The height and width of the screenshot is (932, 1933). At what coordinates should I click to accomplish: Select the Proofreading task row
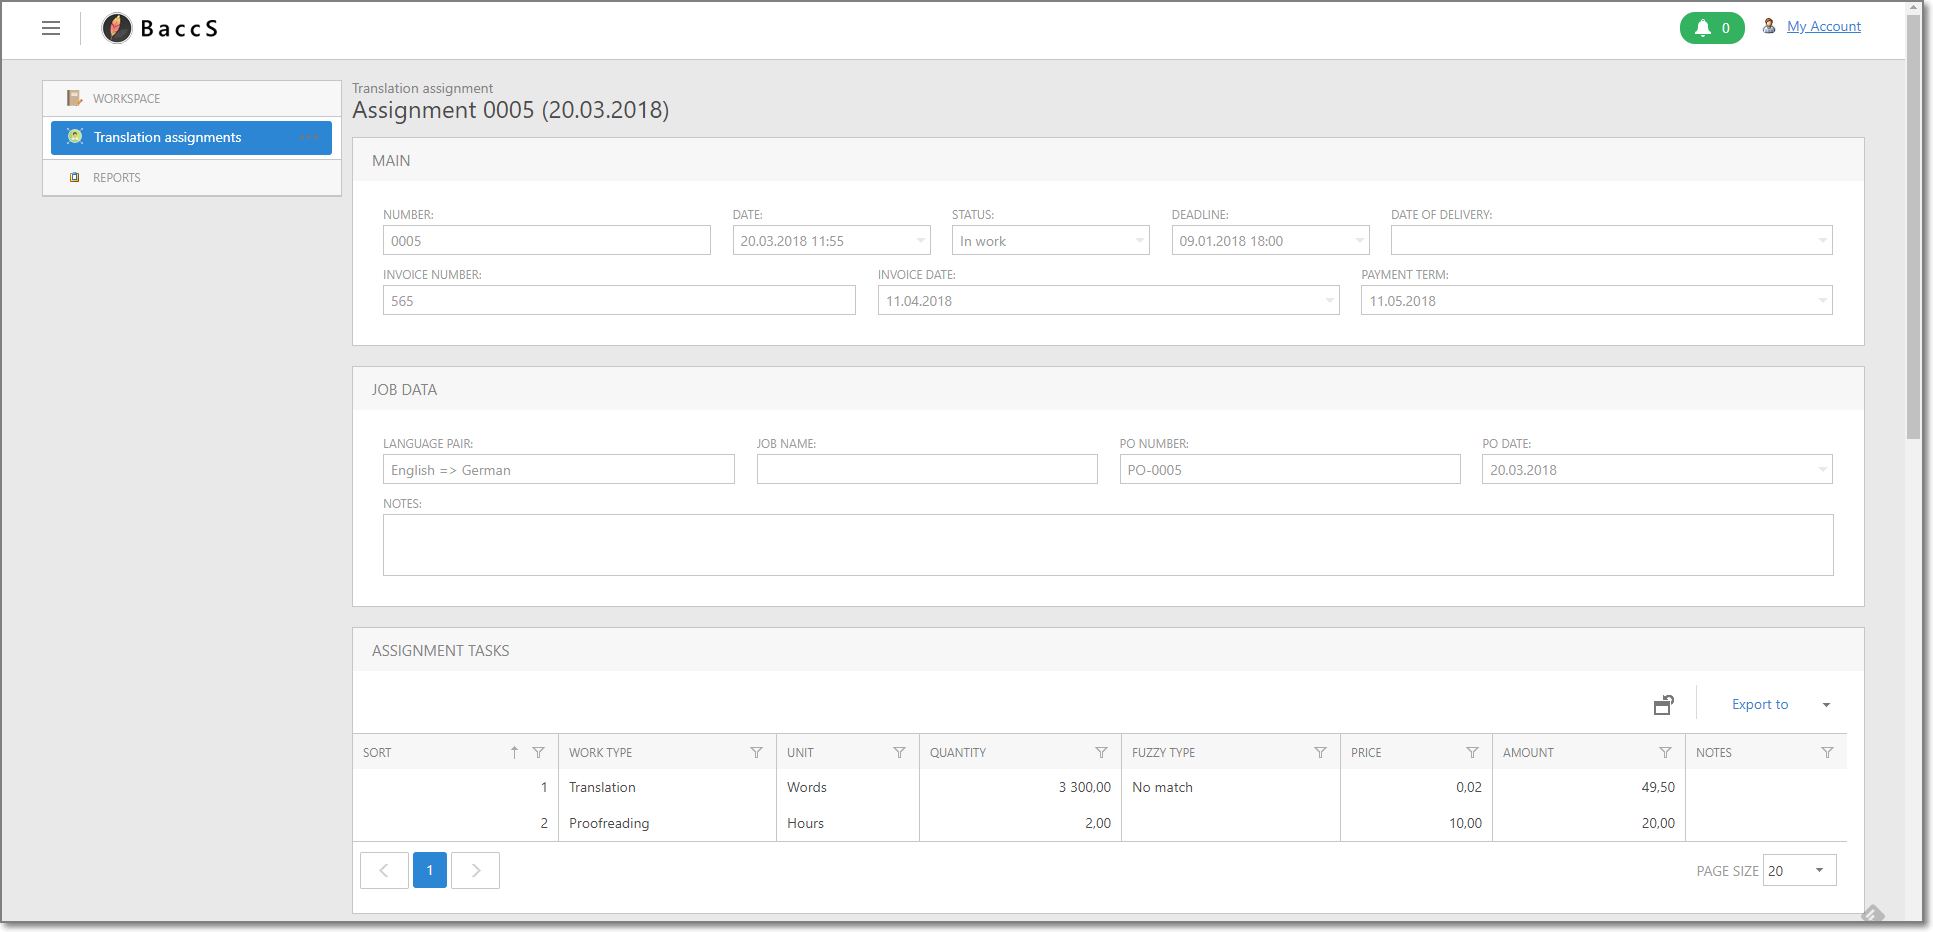[1100, 823]
